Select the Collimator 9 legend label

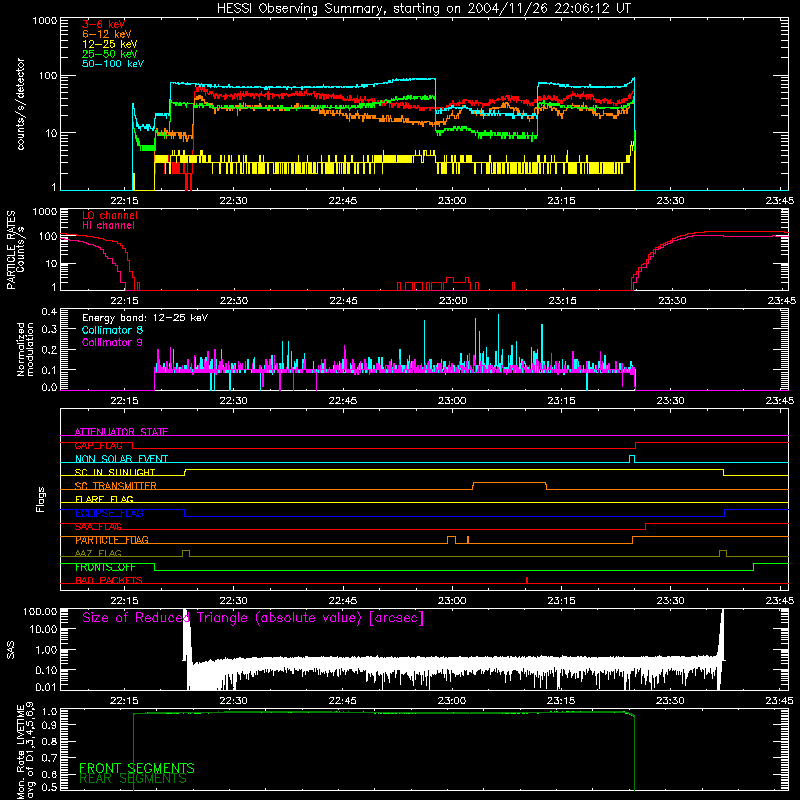(112, 342)
